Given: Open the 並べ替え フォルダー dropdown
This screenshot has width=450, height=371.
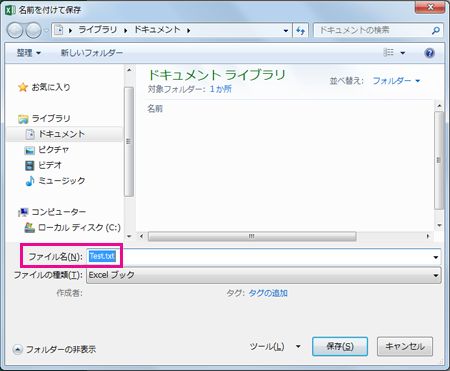Looking at the screenshot, I should coord(396,81).
